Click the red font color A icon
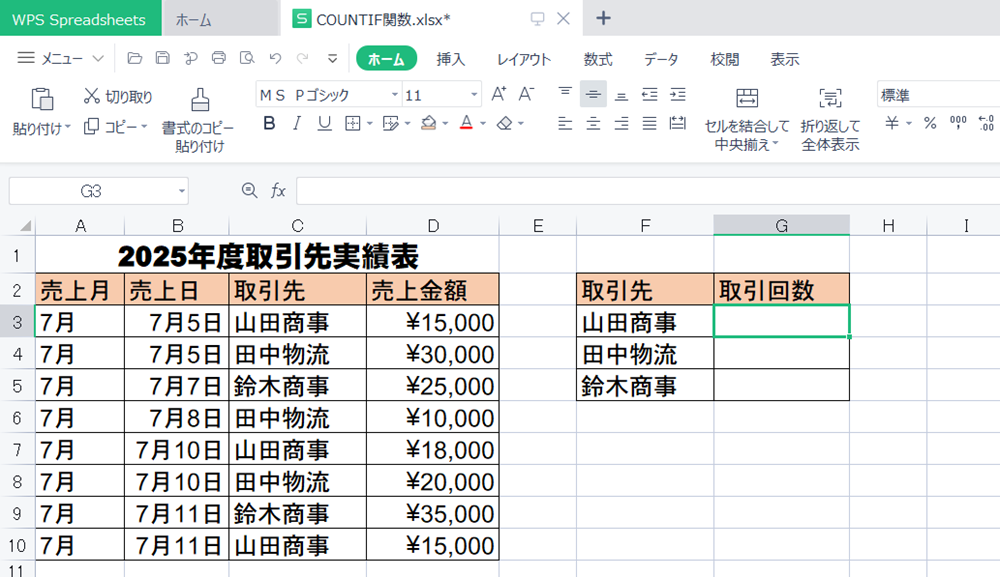1000x577 pixels. point(466,123)
